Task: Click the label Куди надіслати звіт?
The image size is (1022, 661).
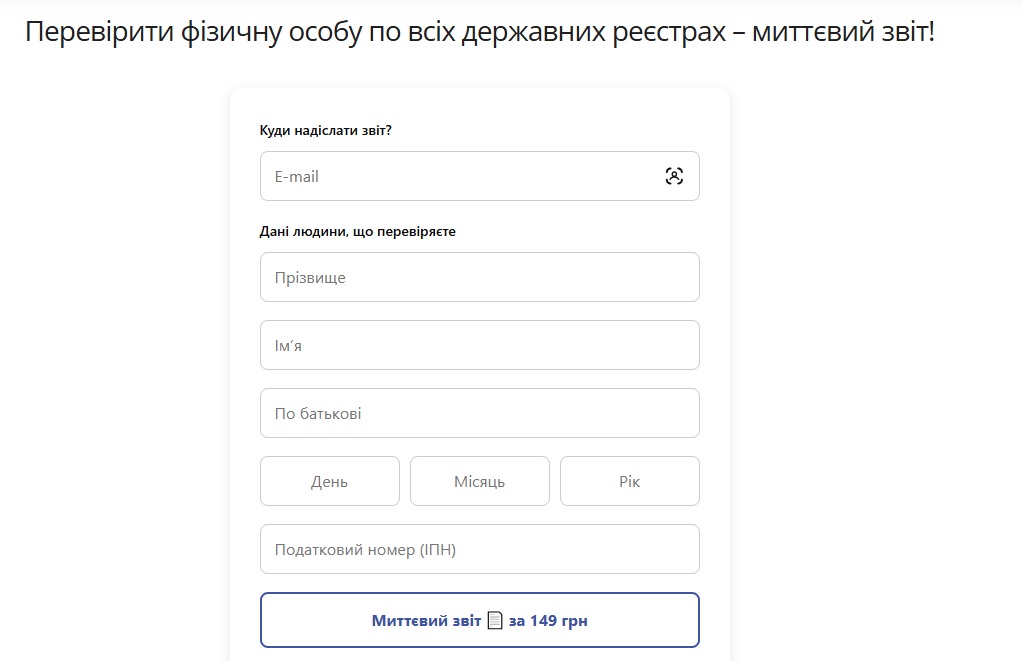Action: click(x=325, y=129)
